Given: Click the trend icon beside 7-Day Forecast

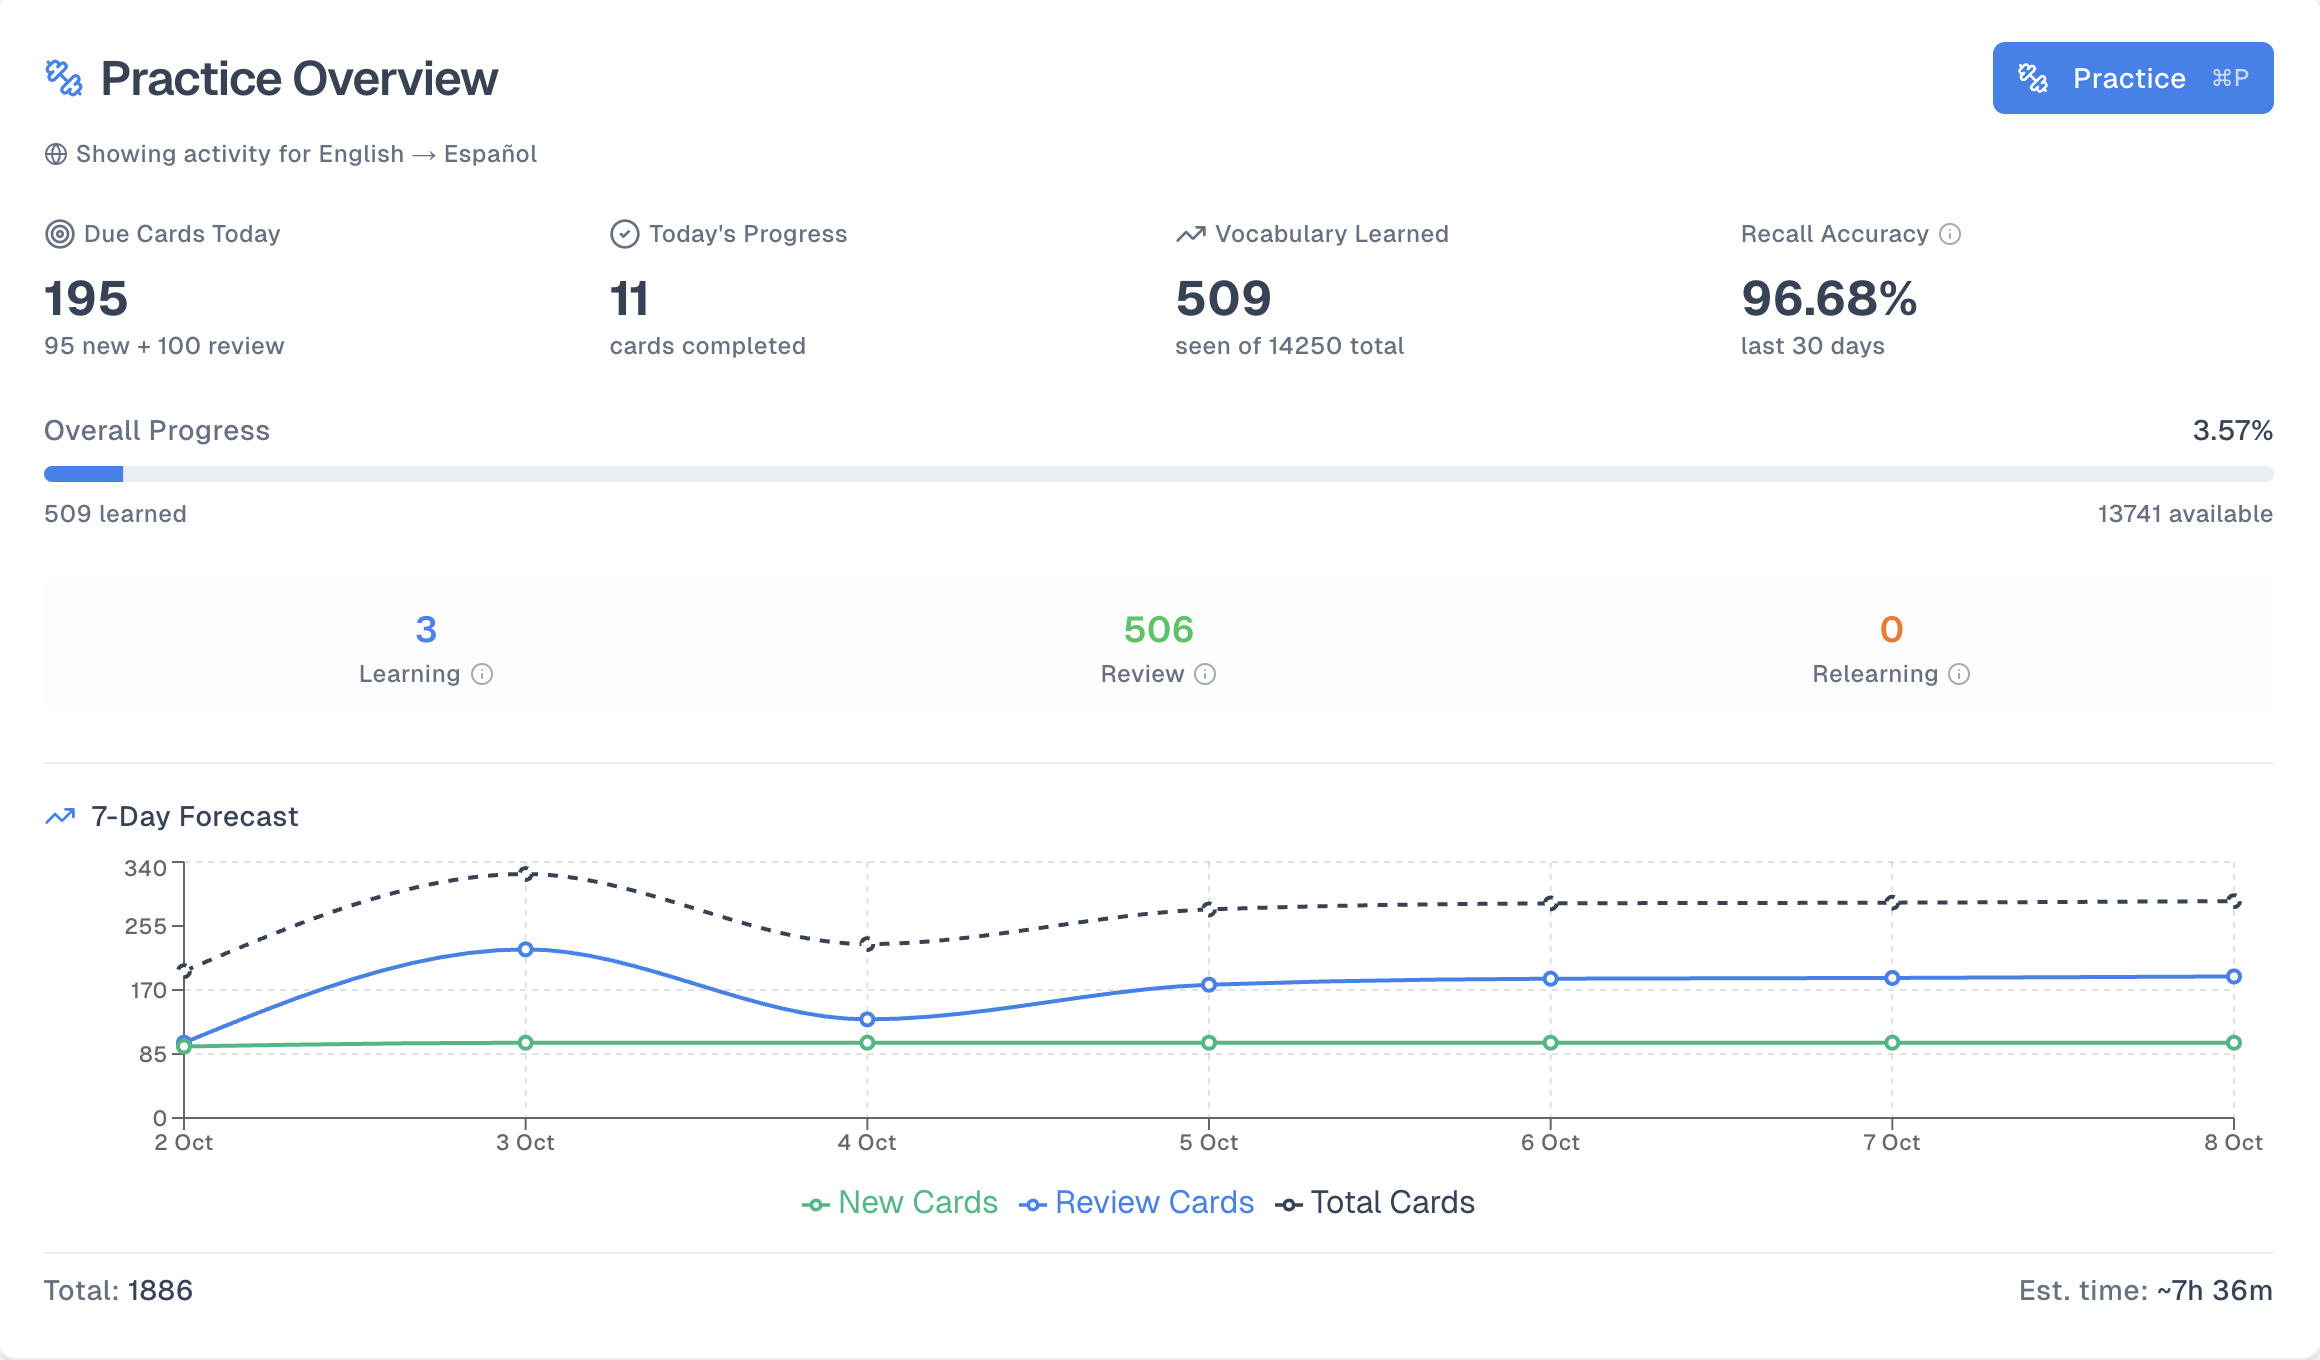Looking at the screenshot, I should point(60,816).
